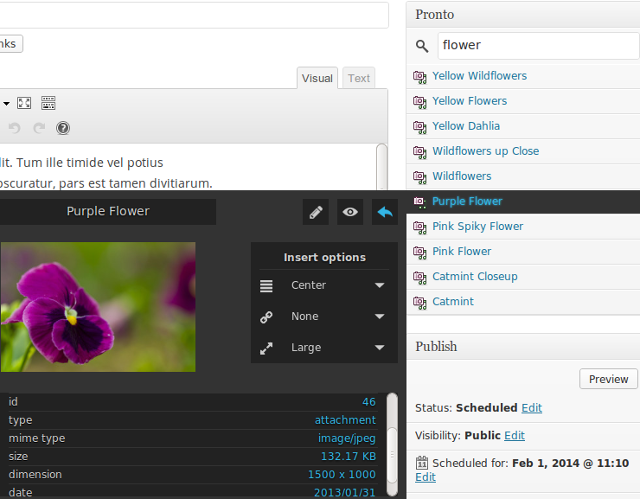
Task: Open Catmint Closeup search result
Action: pyautogui.click(x=475, y=277)
